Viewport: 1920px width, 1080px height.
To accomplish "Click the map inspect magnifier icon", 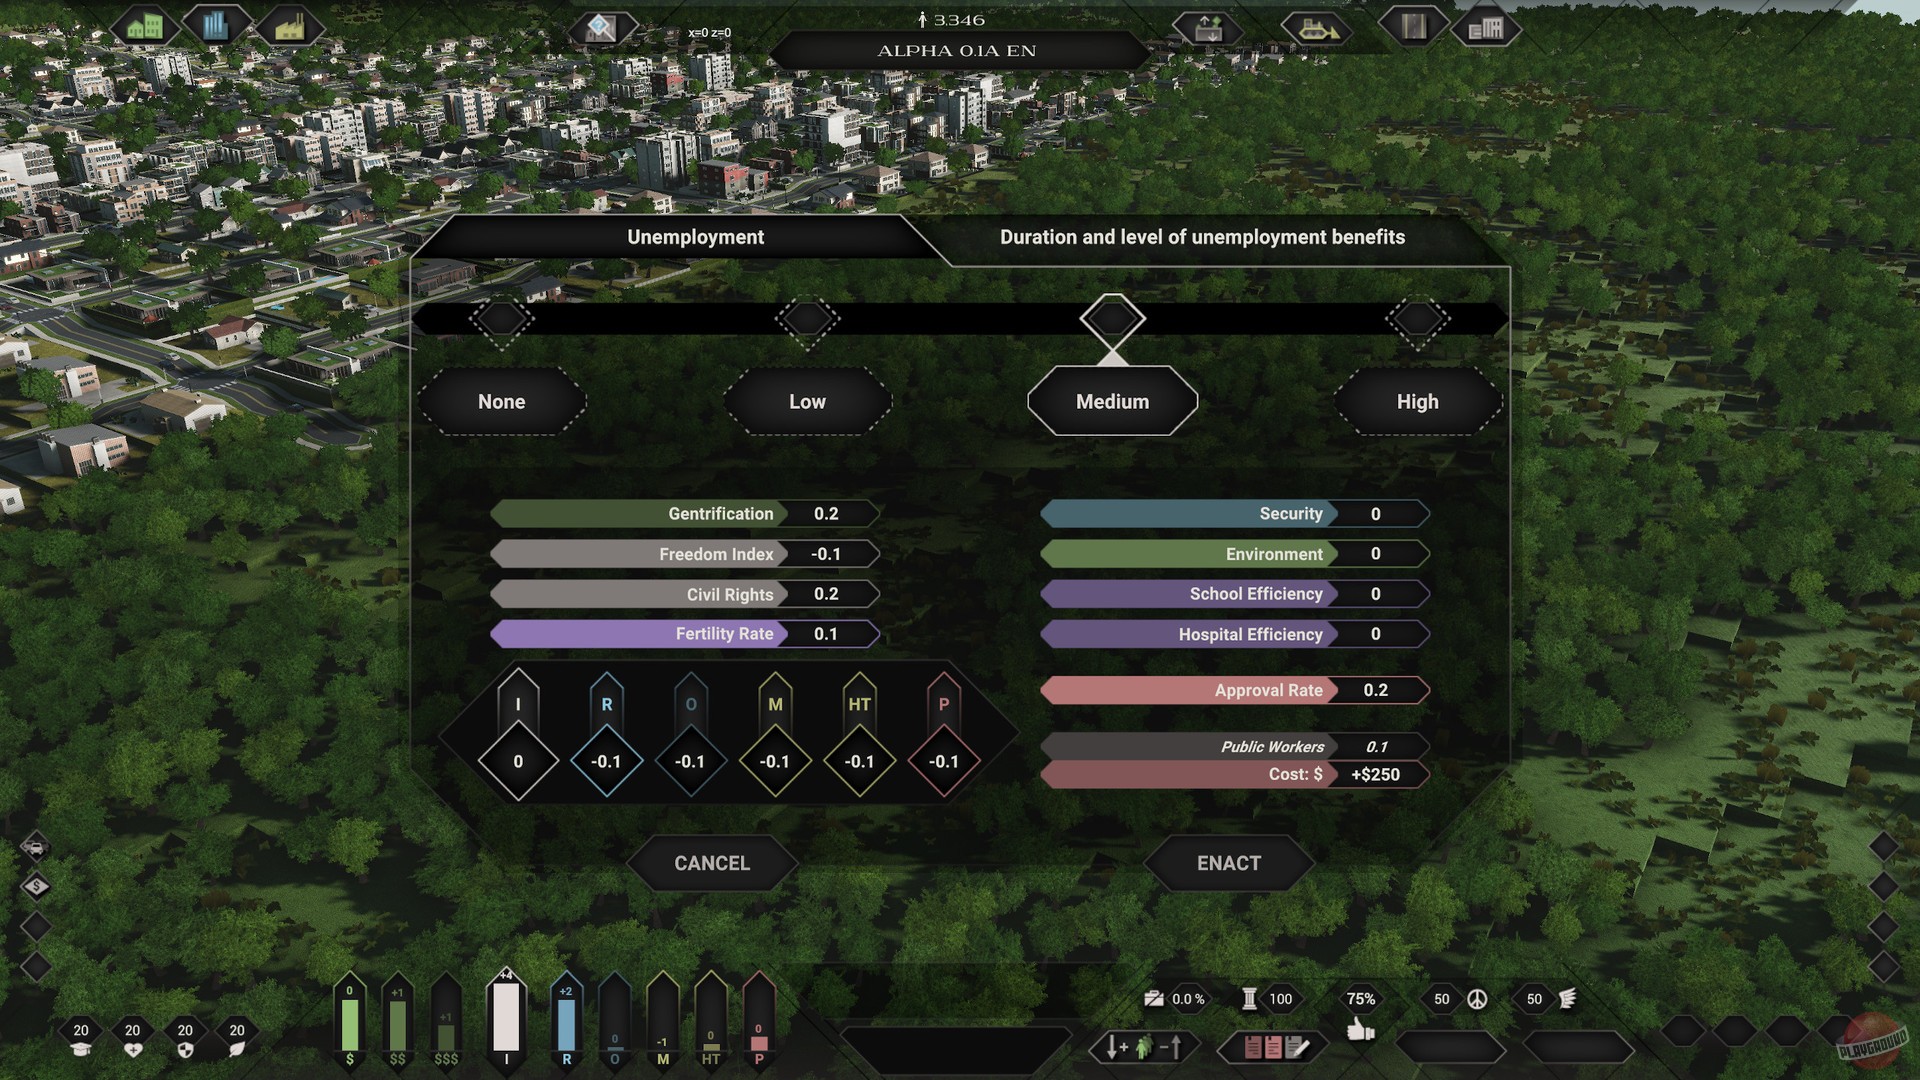I will click(x=600, y=27).
